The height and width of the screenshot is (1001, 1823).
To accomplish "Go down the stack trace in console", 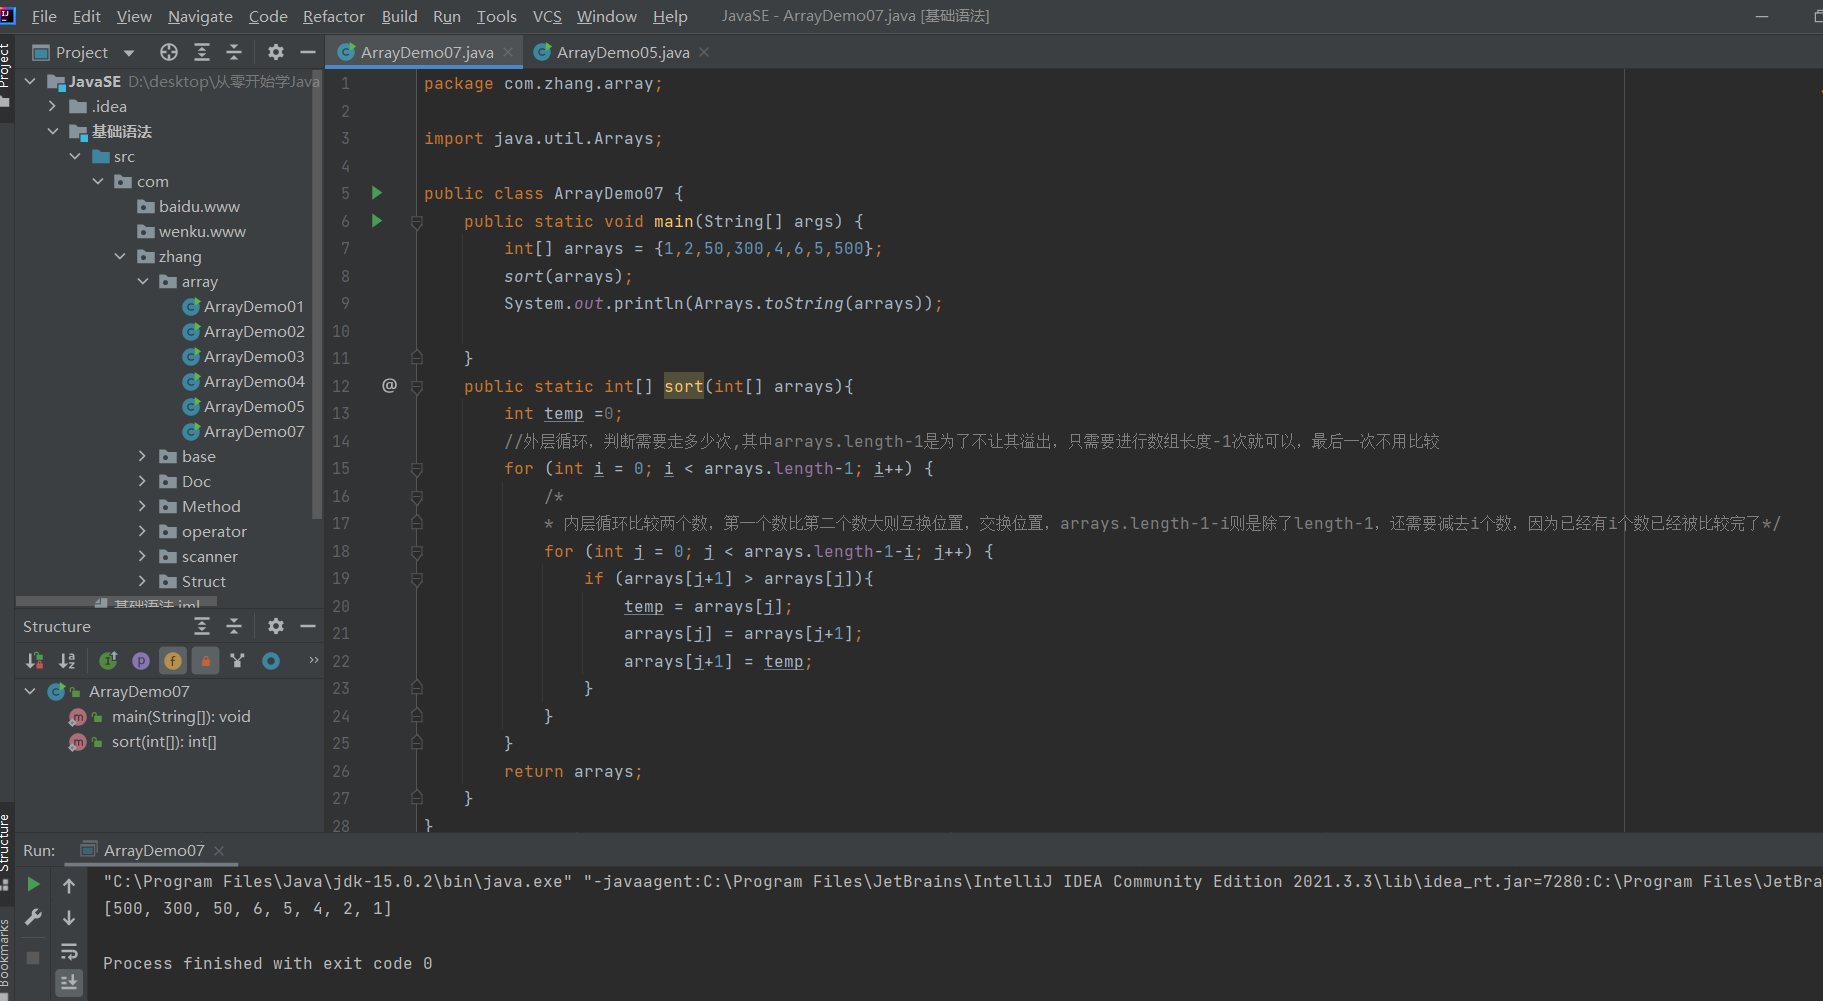I will (69, 917).
